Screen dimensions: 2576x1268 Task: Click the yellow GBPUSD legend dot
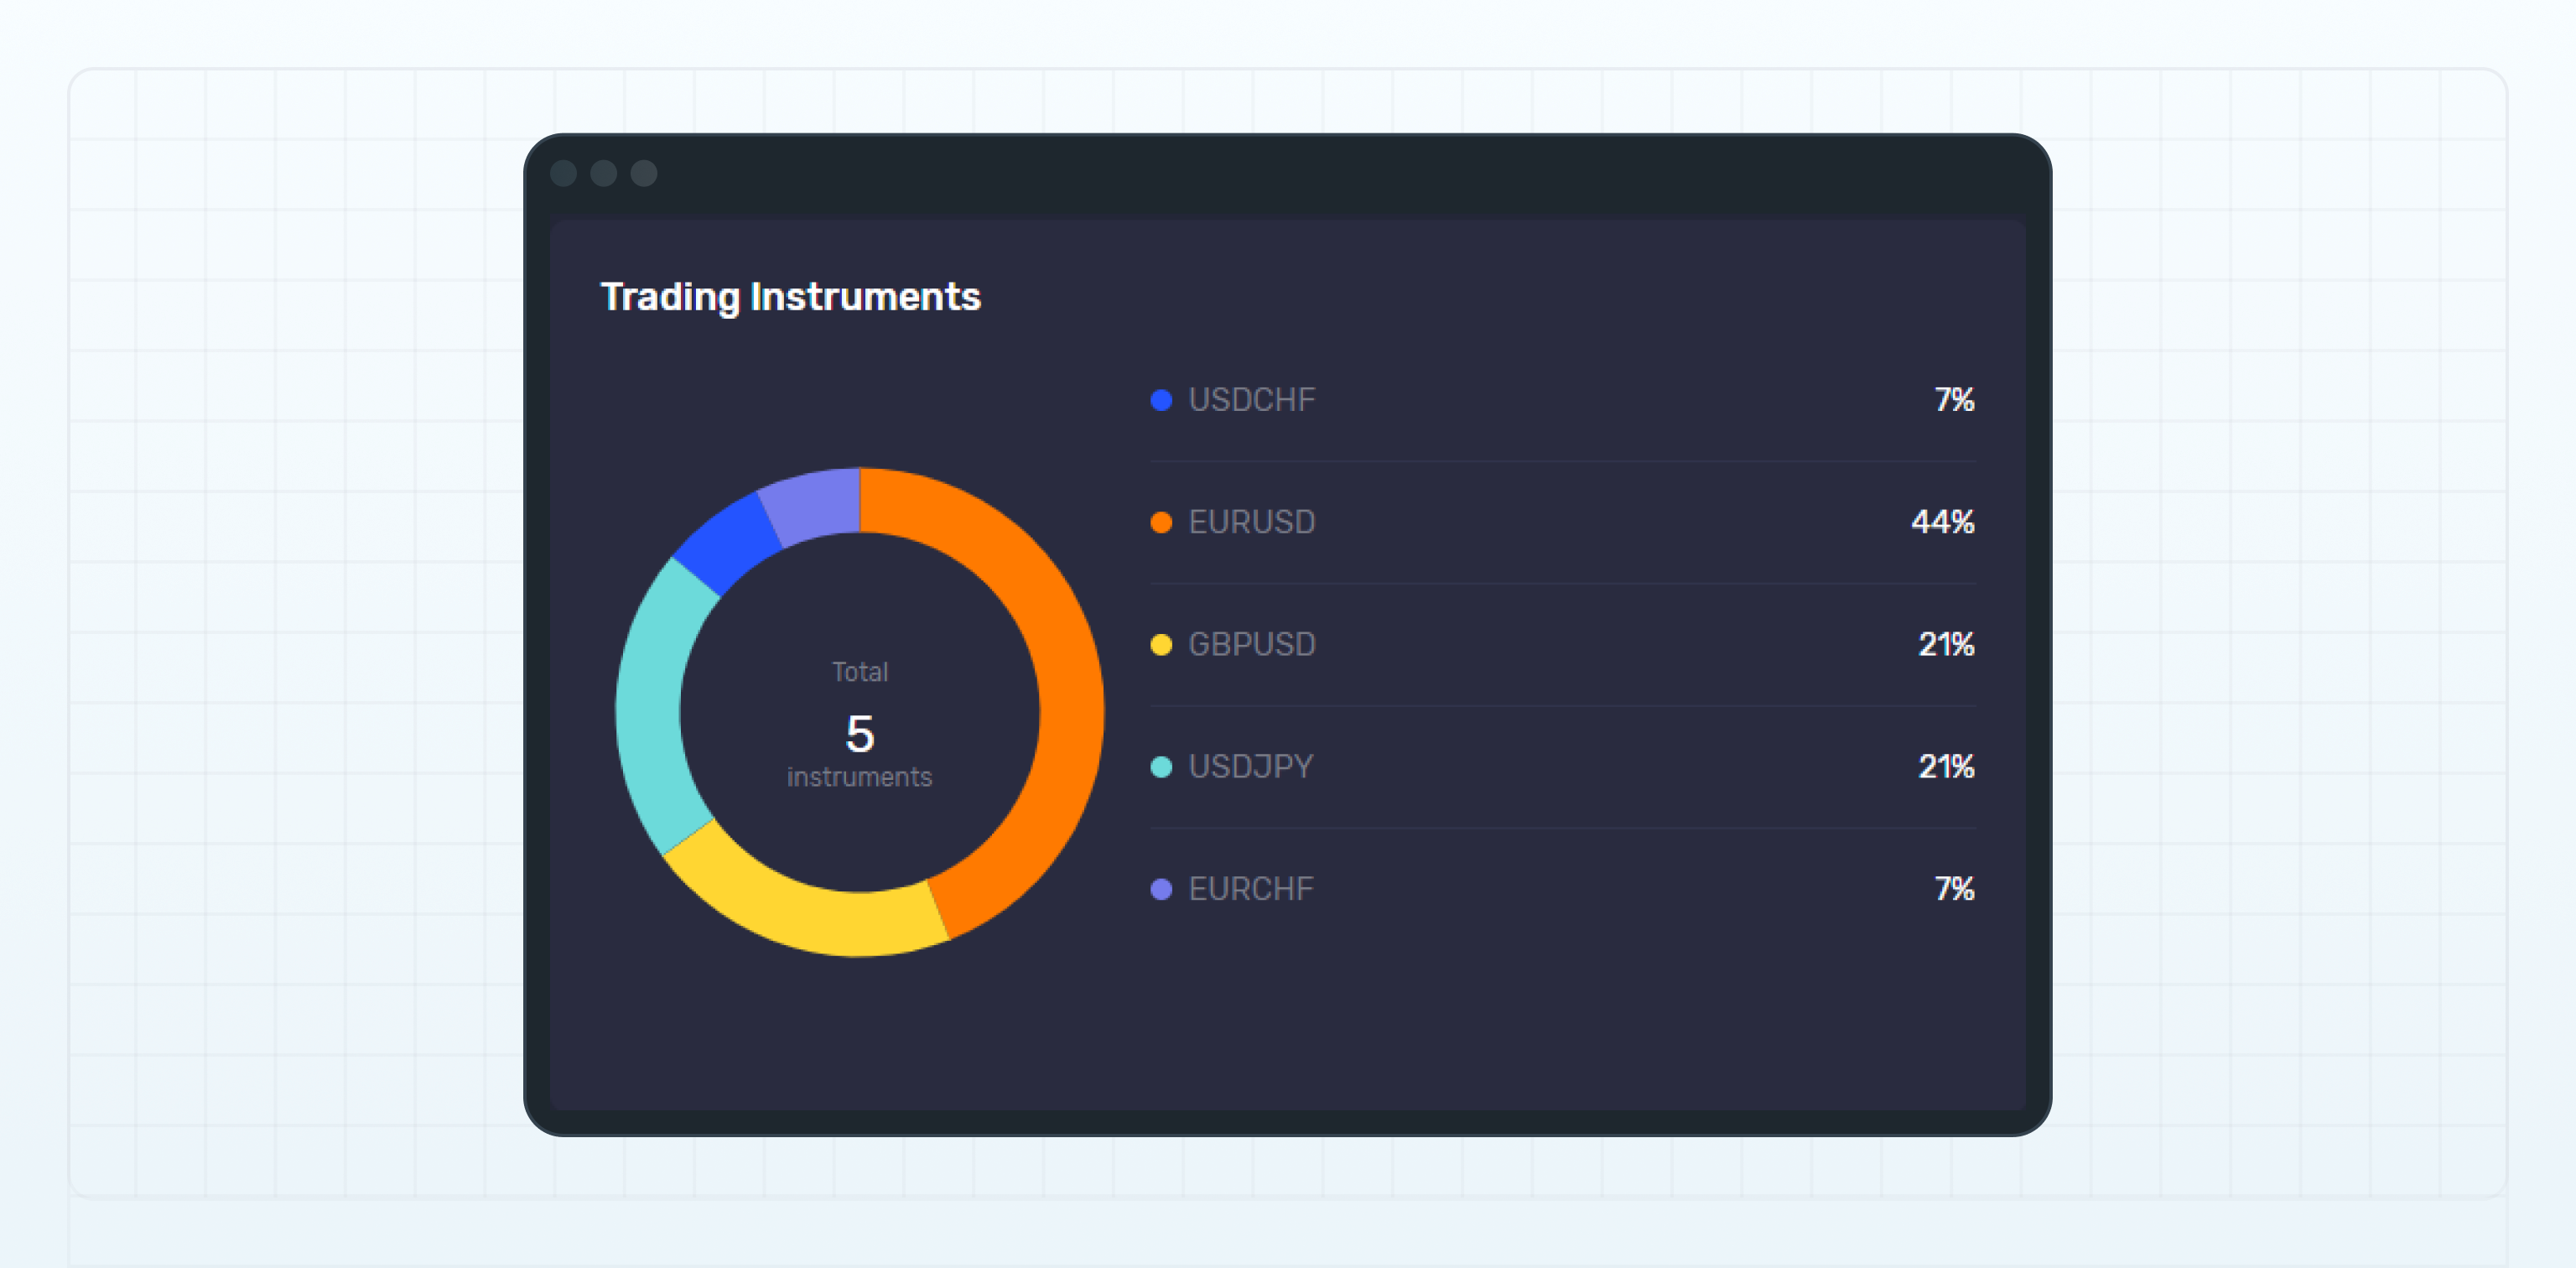1161,644
